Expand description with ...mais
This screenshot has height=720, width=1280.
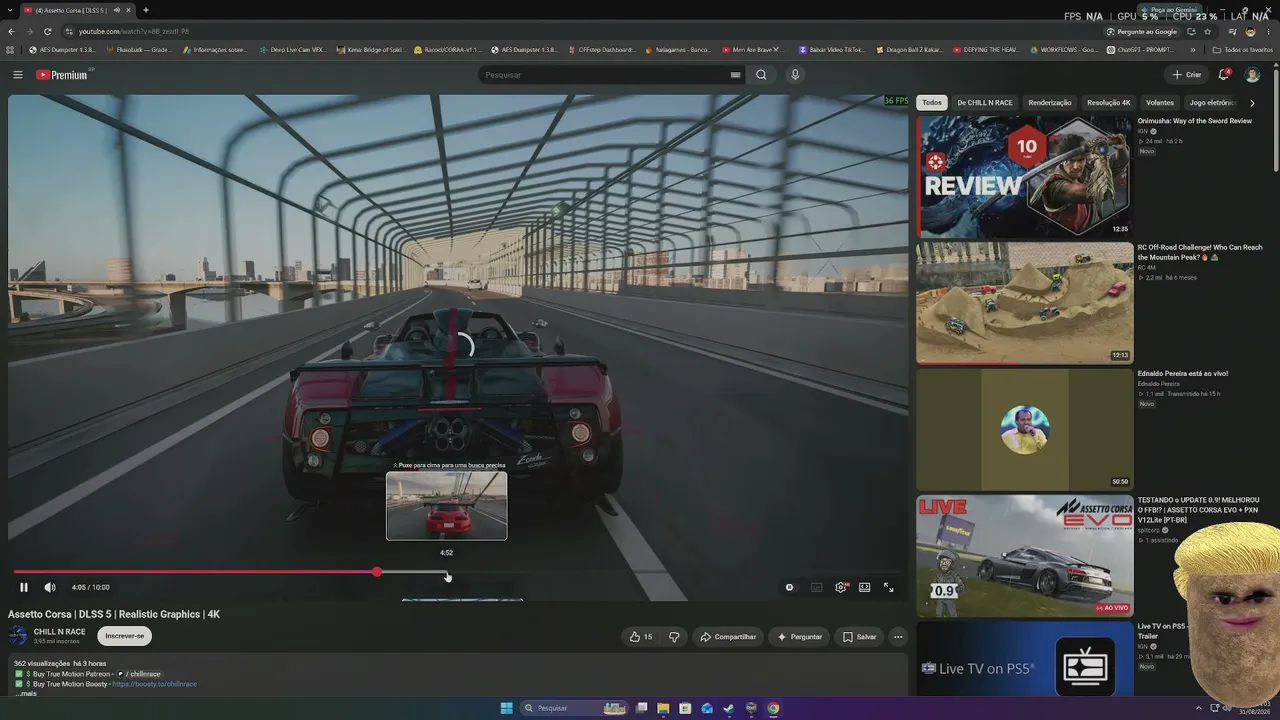(27, 693)
